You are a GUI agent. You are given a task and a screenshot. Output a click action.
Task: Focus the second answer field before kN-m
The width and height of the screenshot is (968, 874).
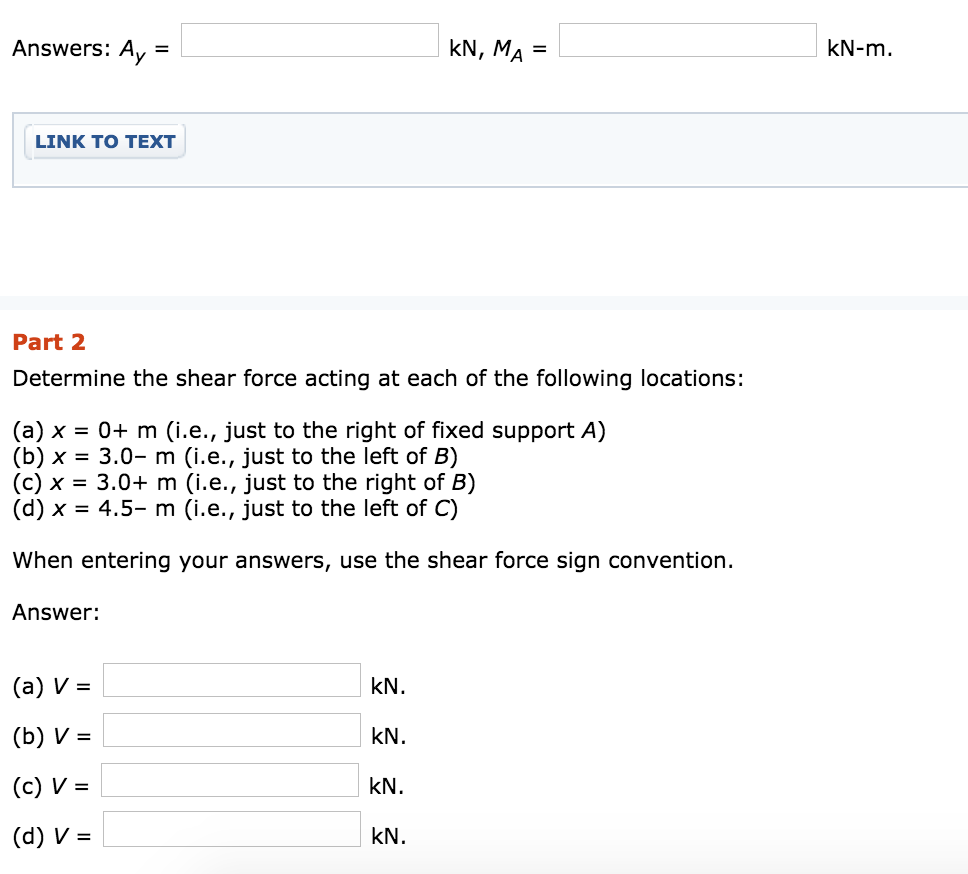pos(687,40)
